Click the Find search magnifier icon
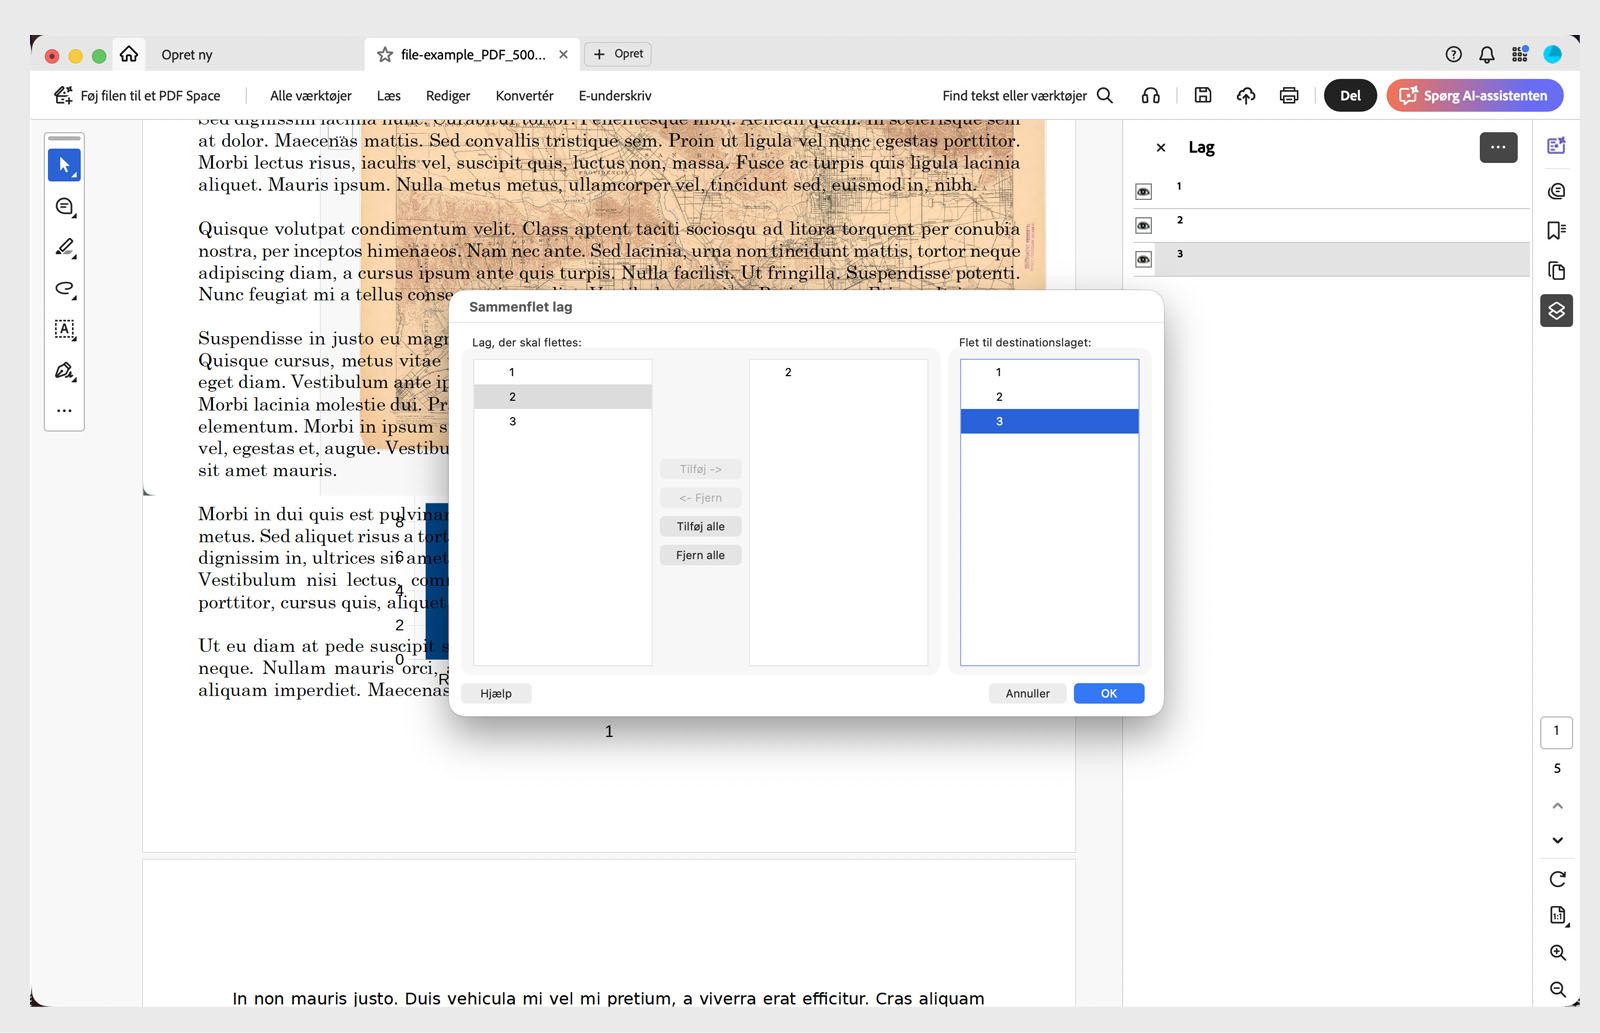The height and width of the screenshot is (1033, 1600). (x=1105, y=96)
